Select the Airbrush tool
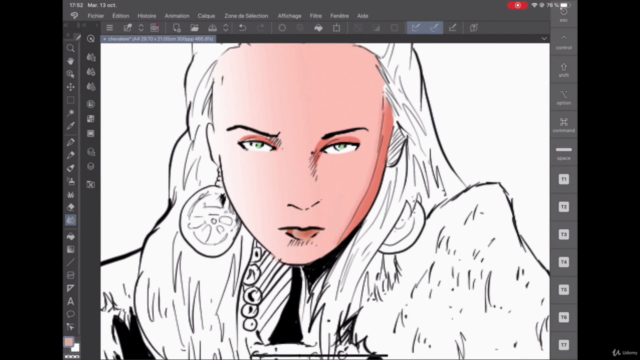This screenshot has height=360, width=640. [71, 181]
